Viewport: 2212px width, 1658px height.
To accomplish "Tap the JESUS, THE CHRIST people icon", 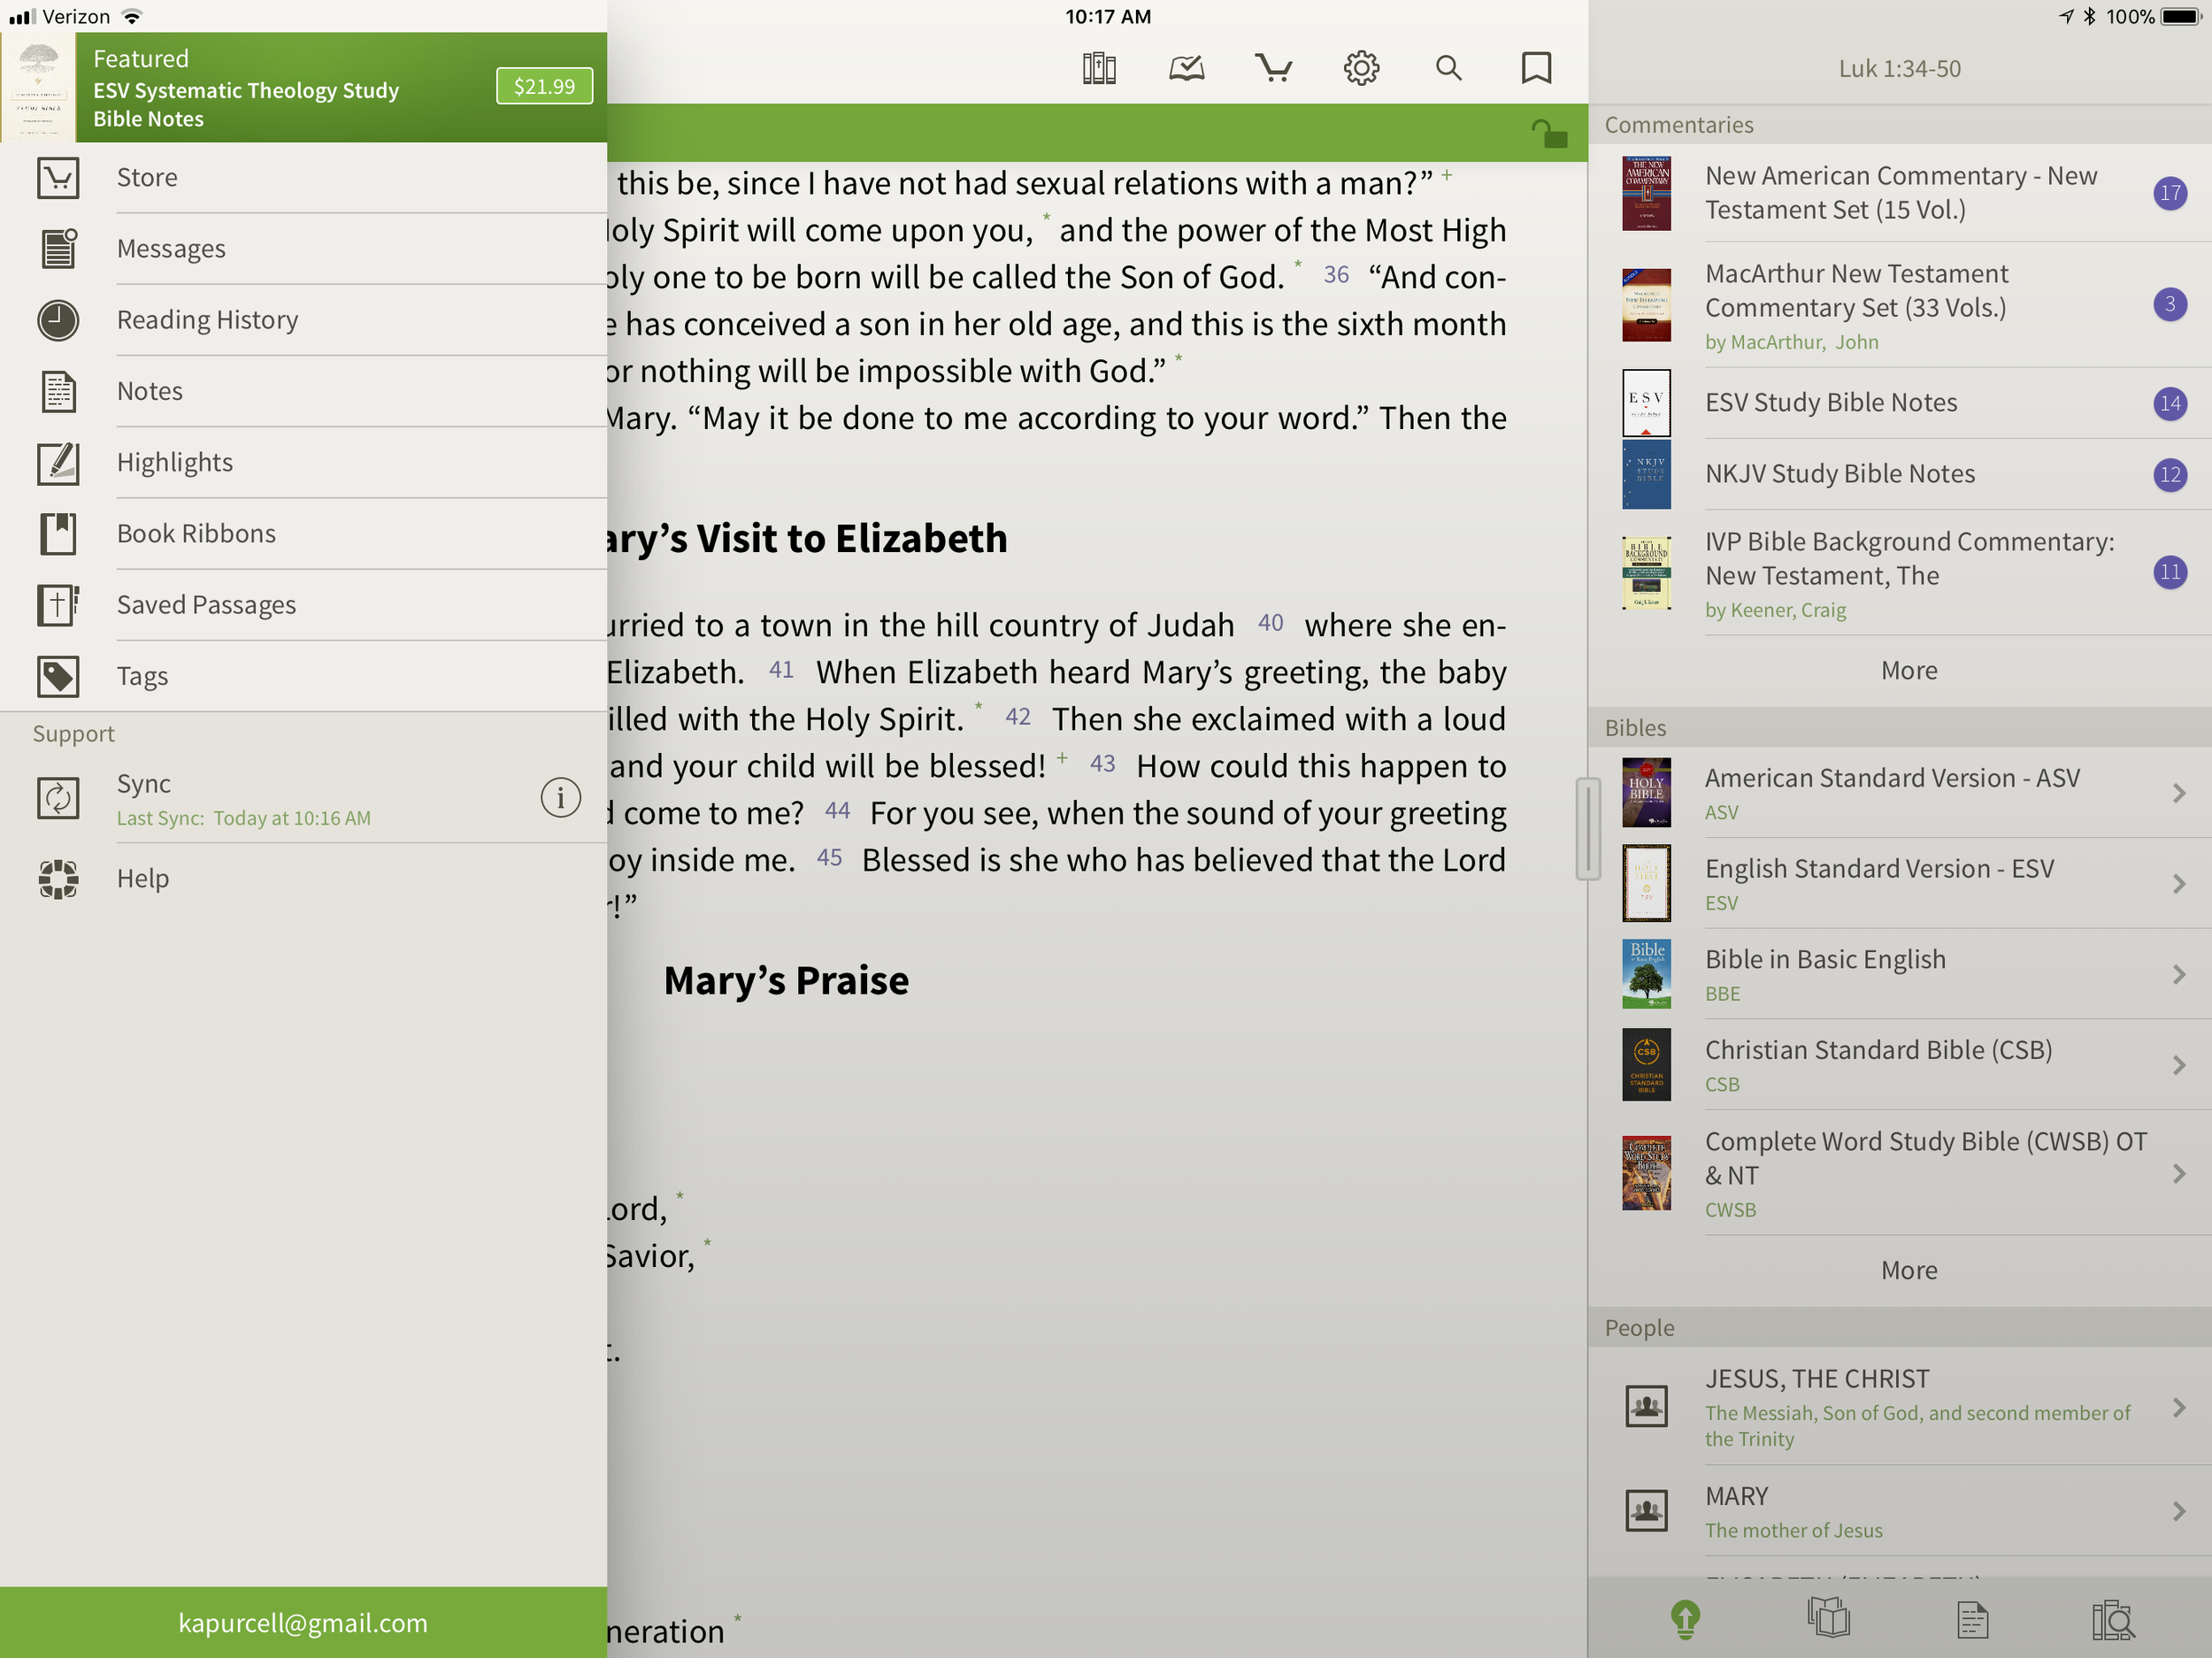I will (1646, 1406).
